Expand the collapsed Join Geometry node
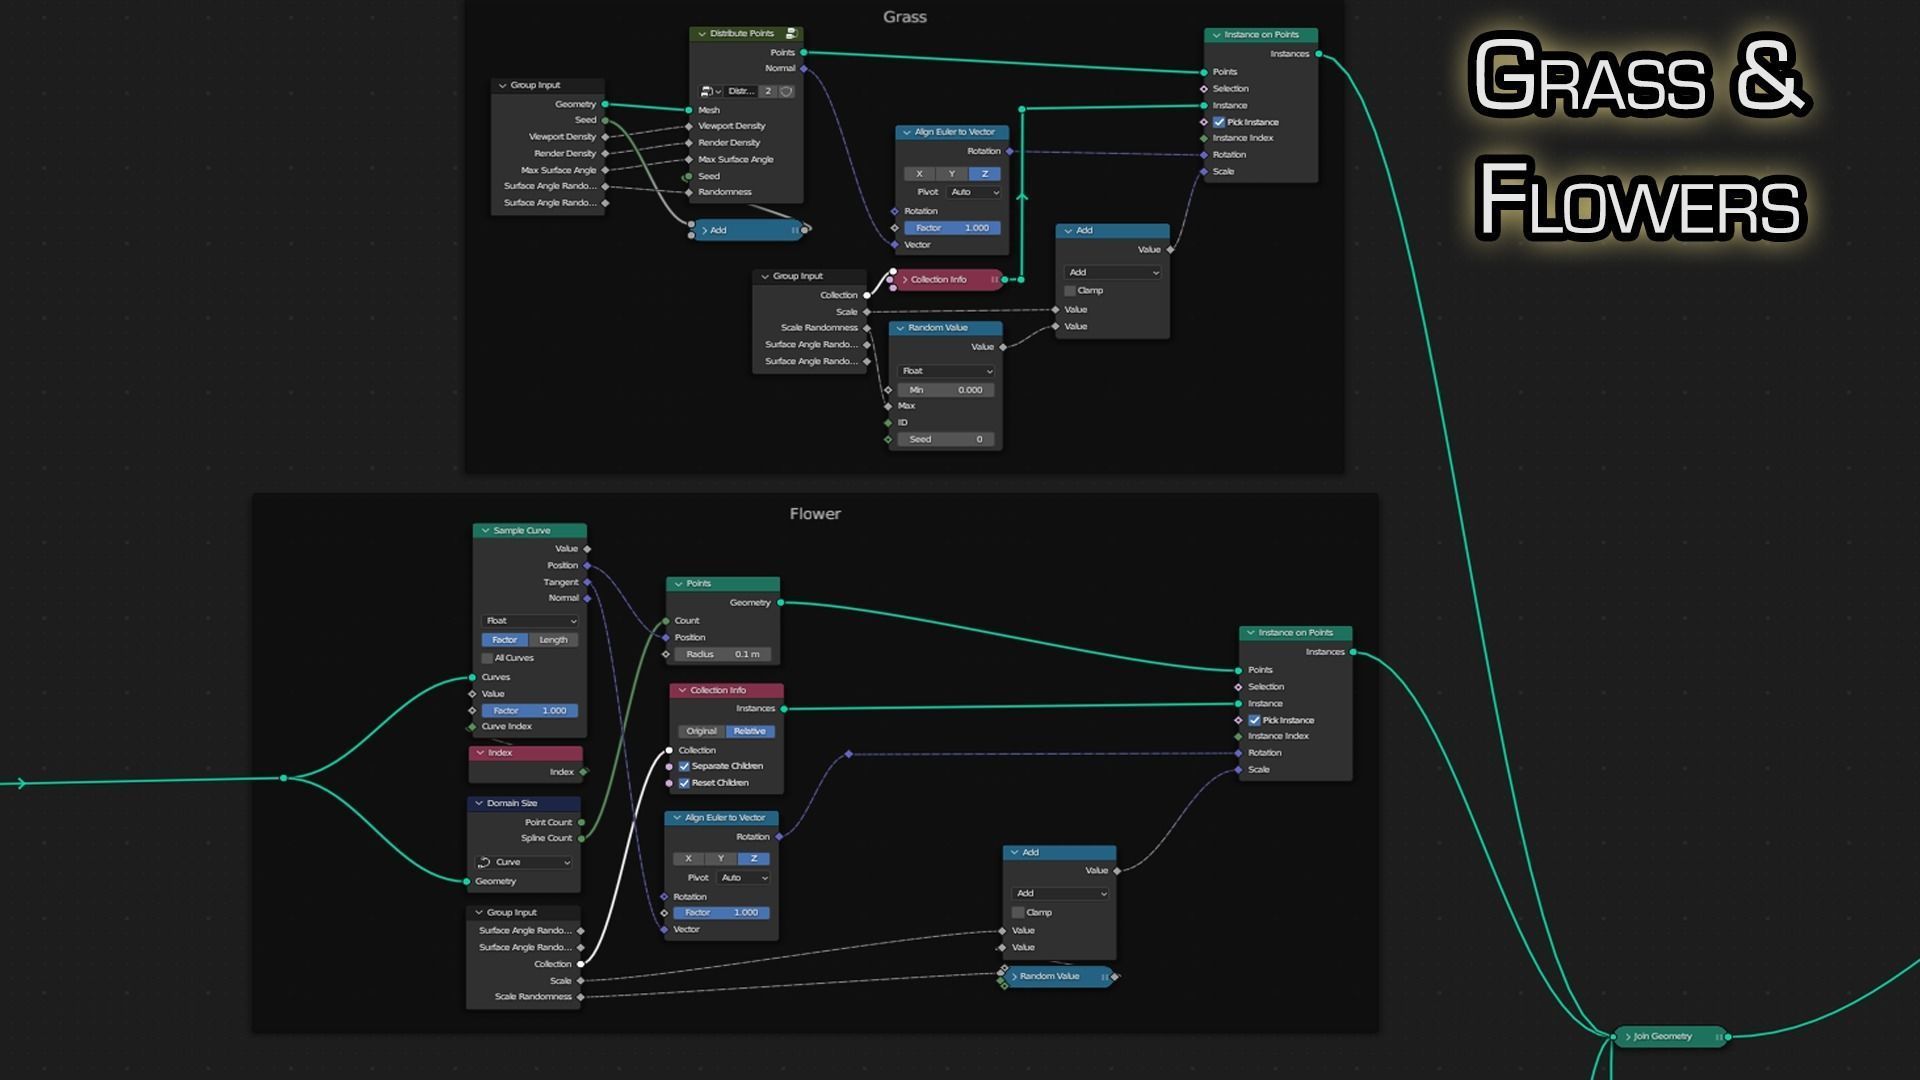1920x1080 pixels. pos(1628,1037)
